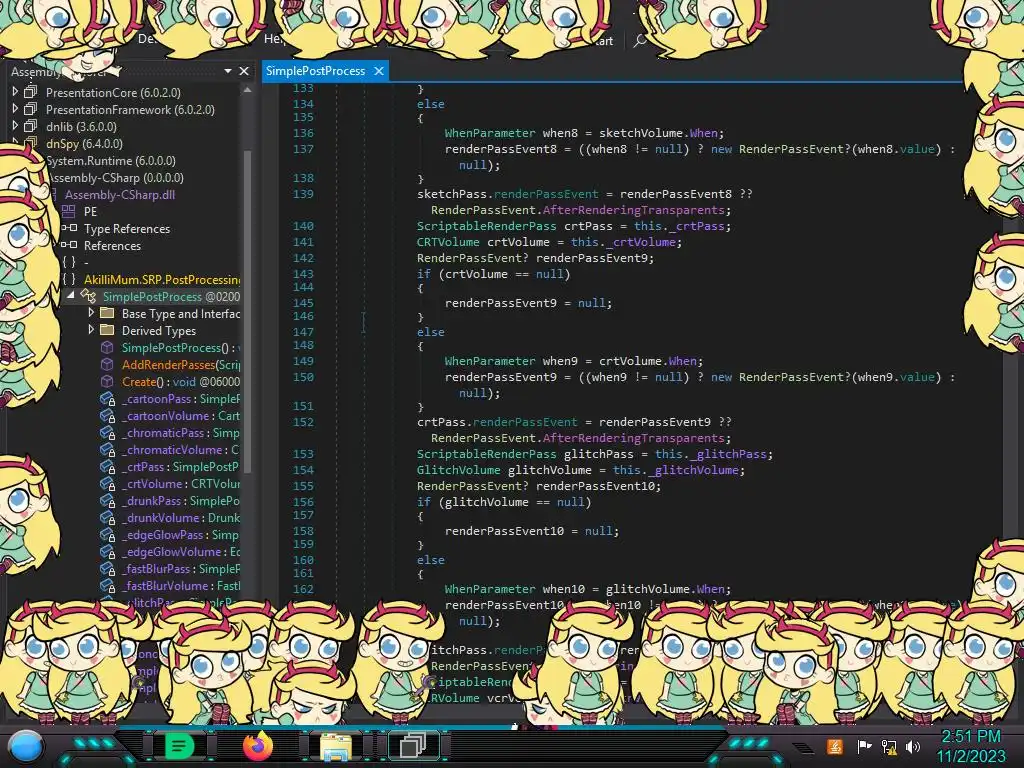Click the References node icon
Viewport: 1024px width, 768px height.
coord(69,245)
